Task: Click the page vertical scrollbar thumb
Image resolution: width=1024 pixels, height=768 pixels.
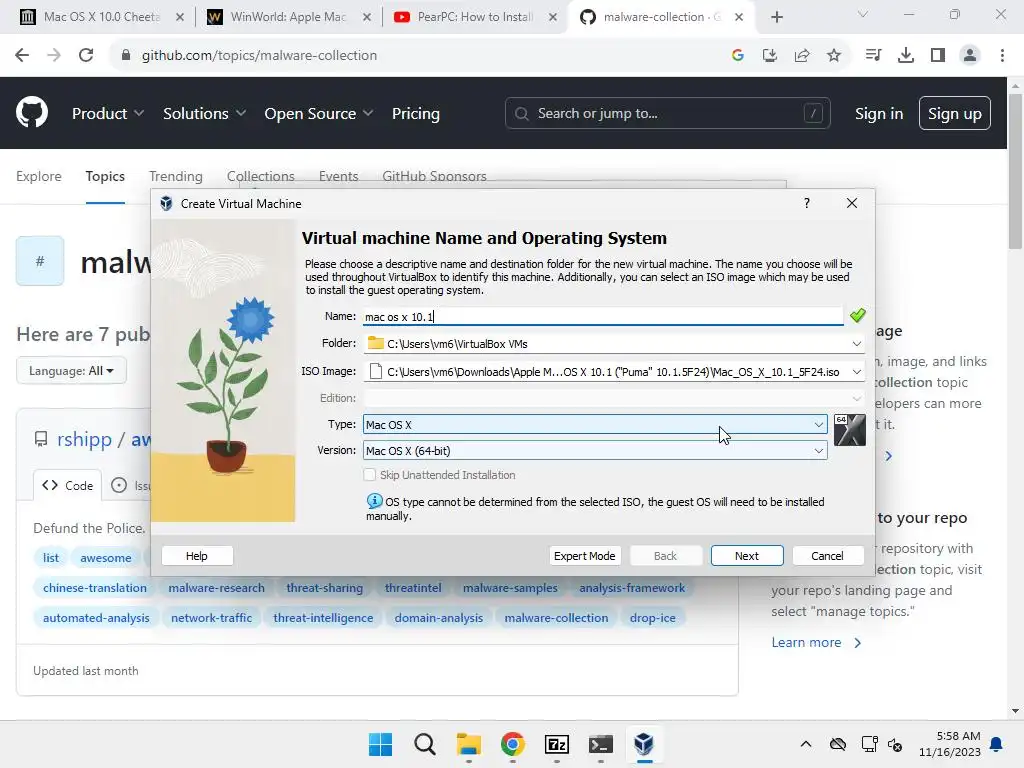Action: pyautogui.click(x=1015, y=171)
